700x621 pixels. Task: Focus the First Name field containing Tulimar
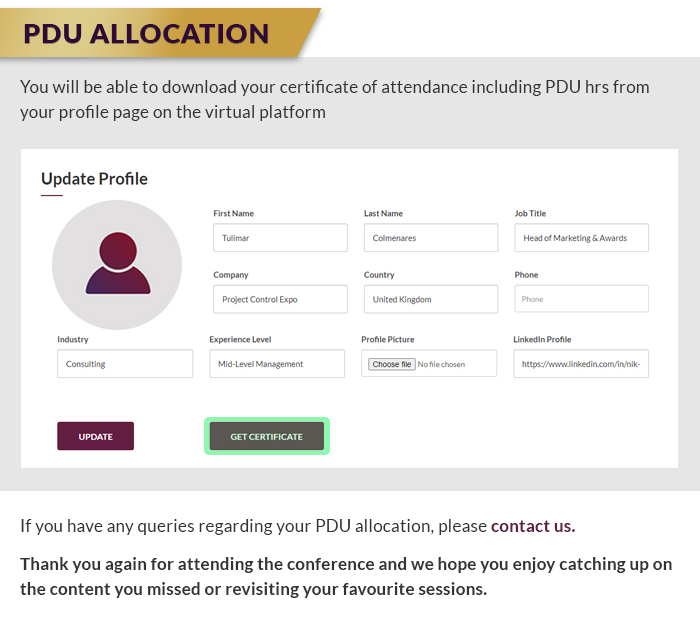point(280,238)
